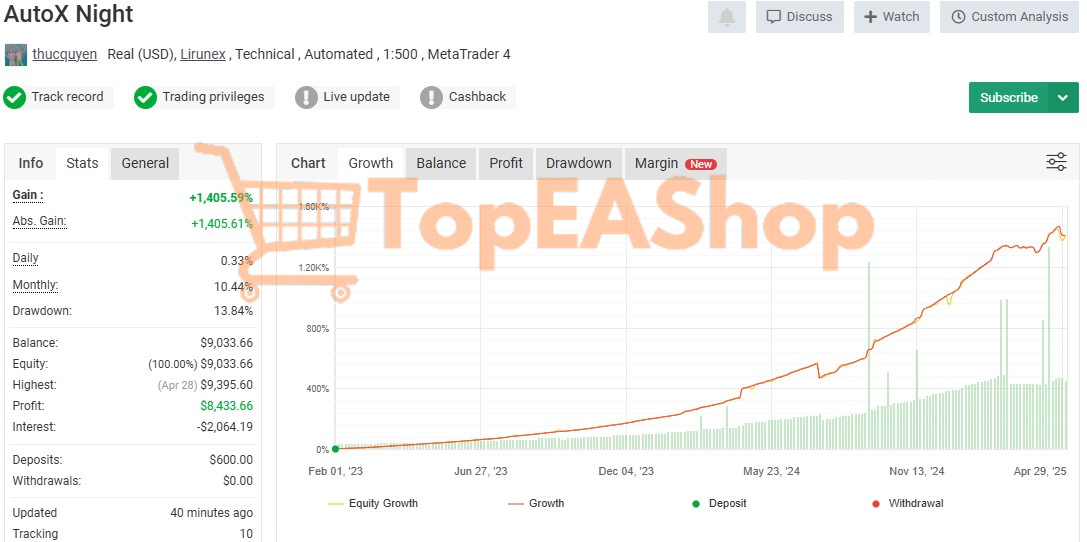1087x542 pixels.
Task: Click the Track record green checkmark
Action: (14, 97)
